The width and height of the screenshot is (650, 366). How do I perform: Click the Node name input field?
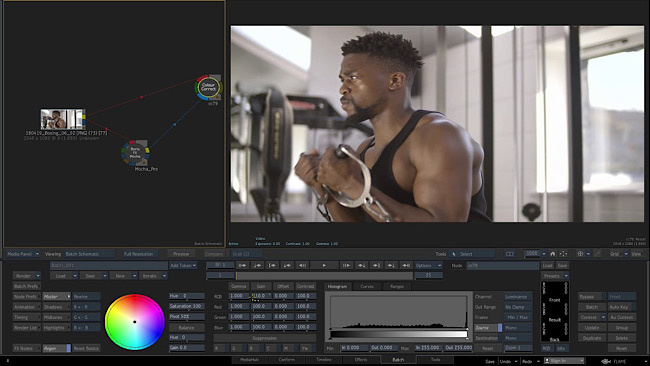(502, 265)
